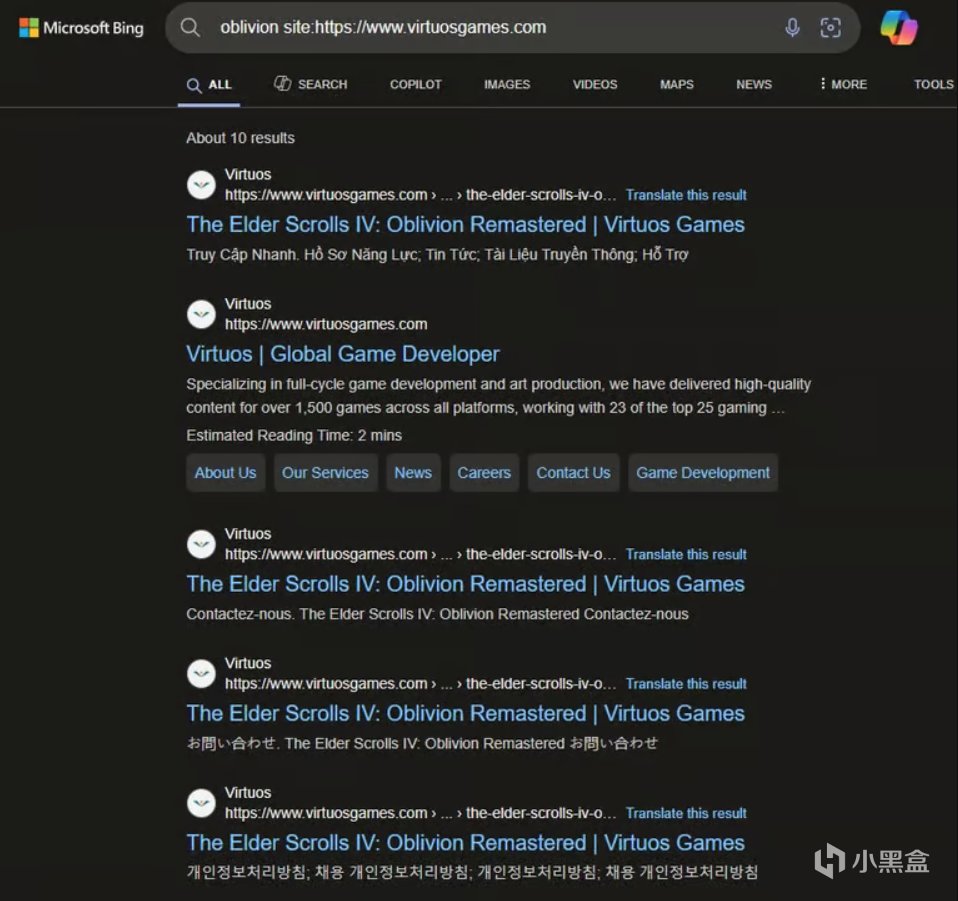958x901 pixels.
Task: Click the Virtuos favicon above the Japanese result
Action: click(201, 674)
